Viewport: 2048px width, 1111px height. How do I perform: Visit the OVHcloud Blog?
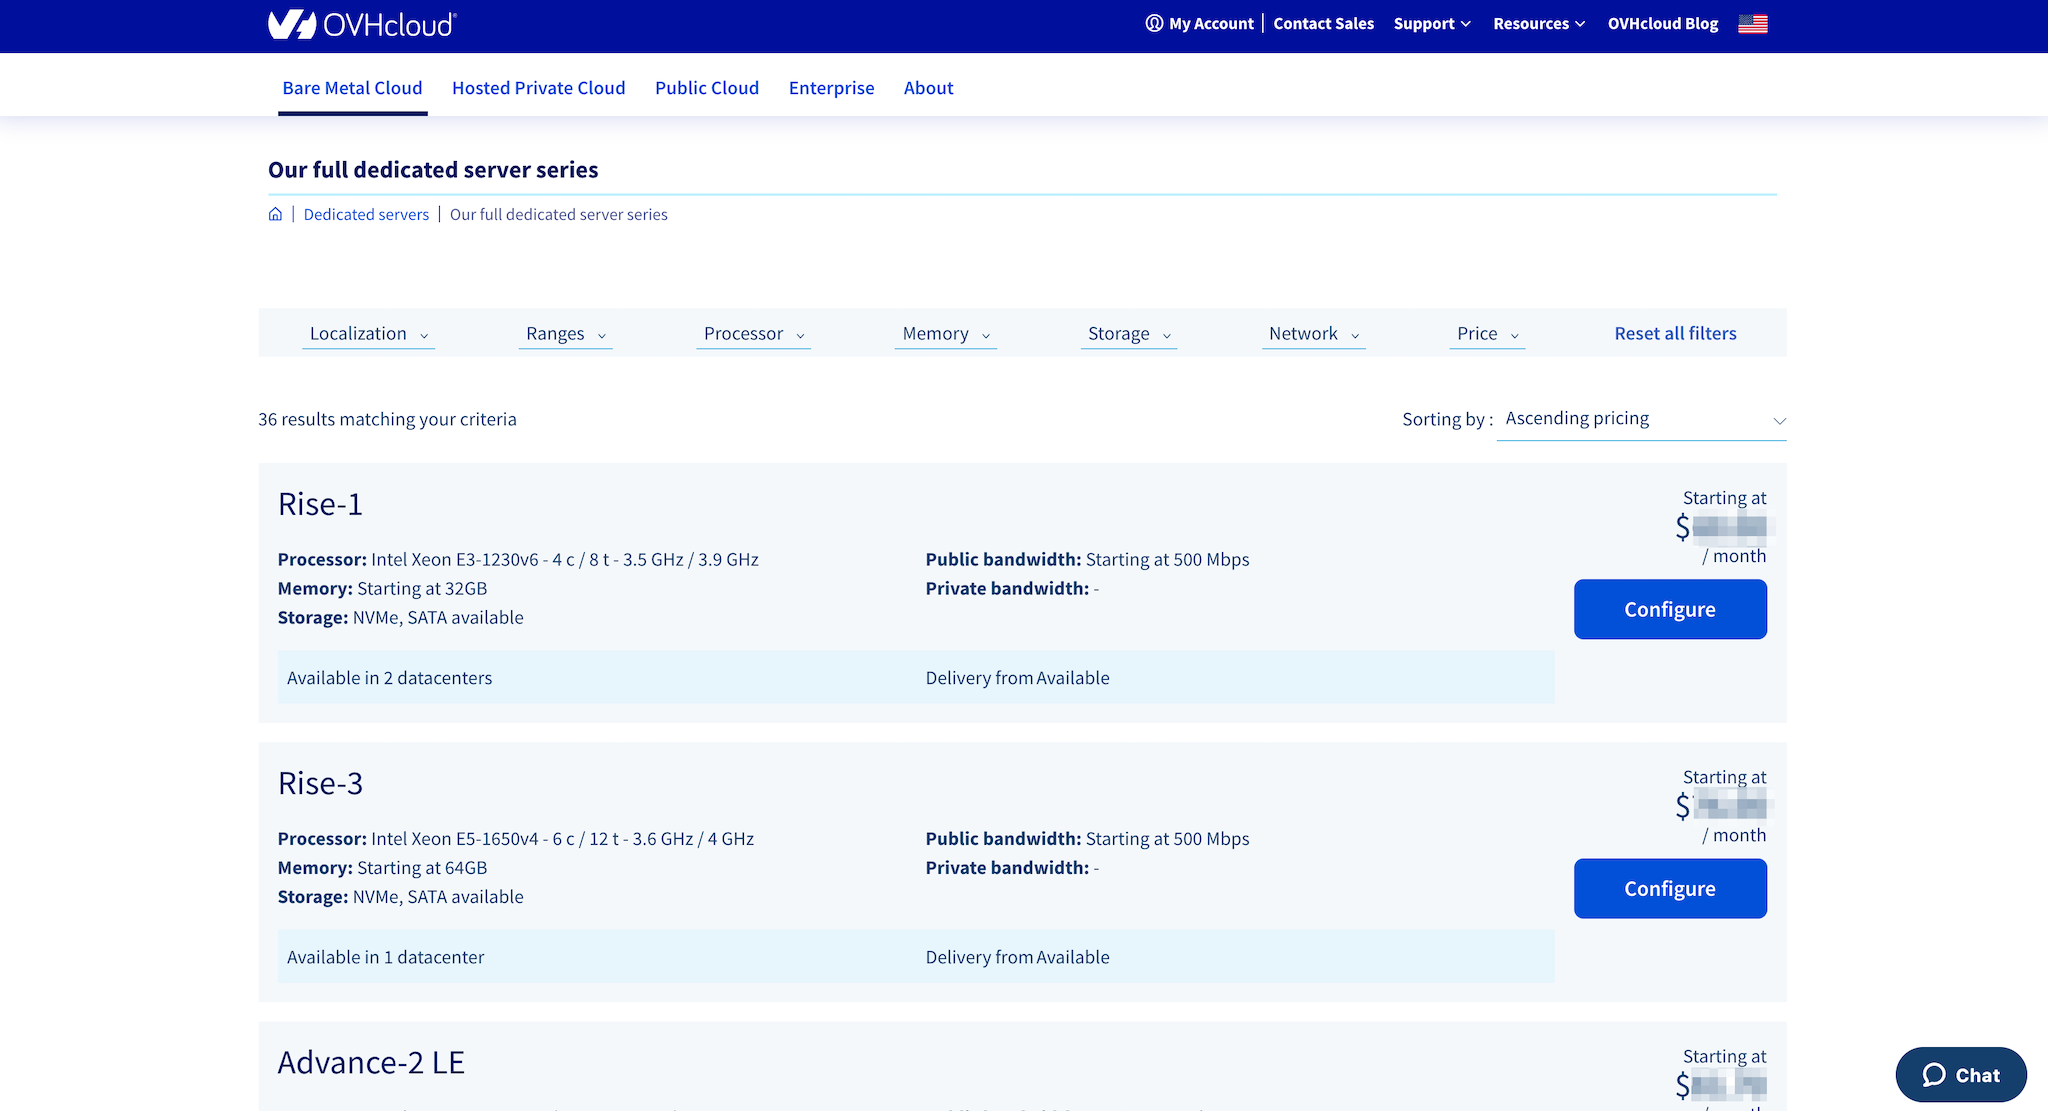(1663, 24)
